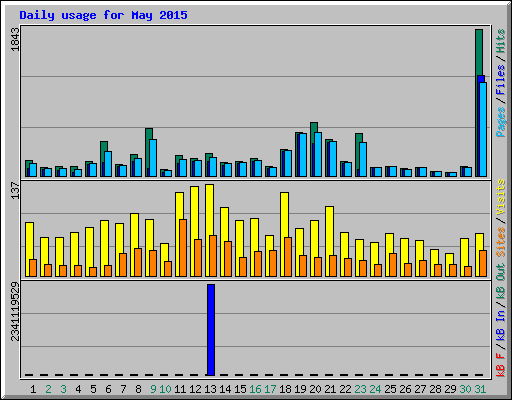The height and width of the screenshot is (400, 512).
Task: Click the blue kB In bar for day 13
Action: click(x=211, y=330)
